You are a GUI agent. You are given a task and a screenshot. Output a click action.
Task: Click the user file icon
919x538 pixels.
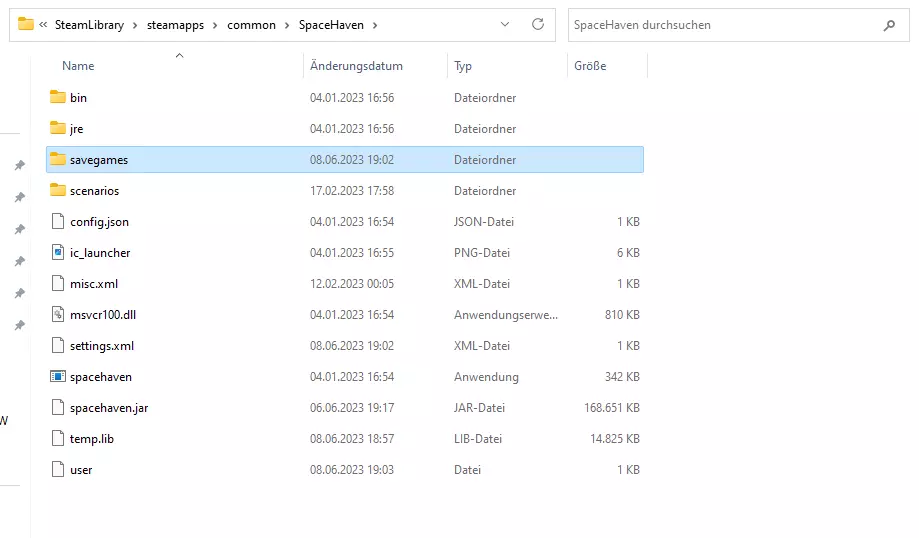pos(57,470)
